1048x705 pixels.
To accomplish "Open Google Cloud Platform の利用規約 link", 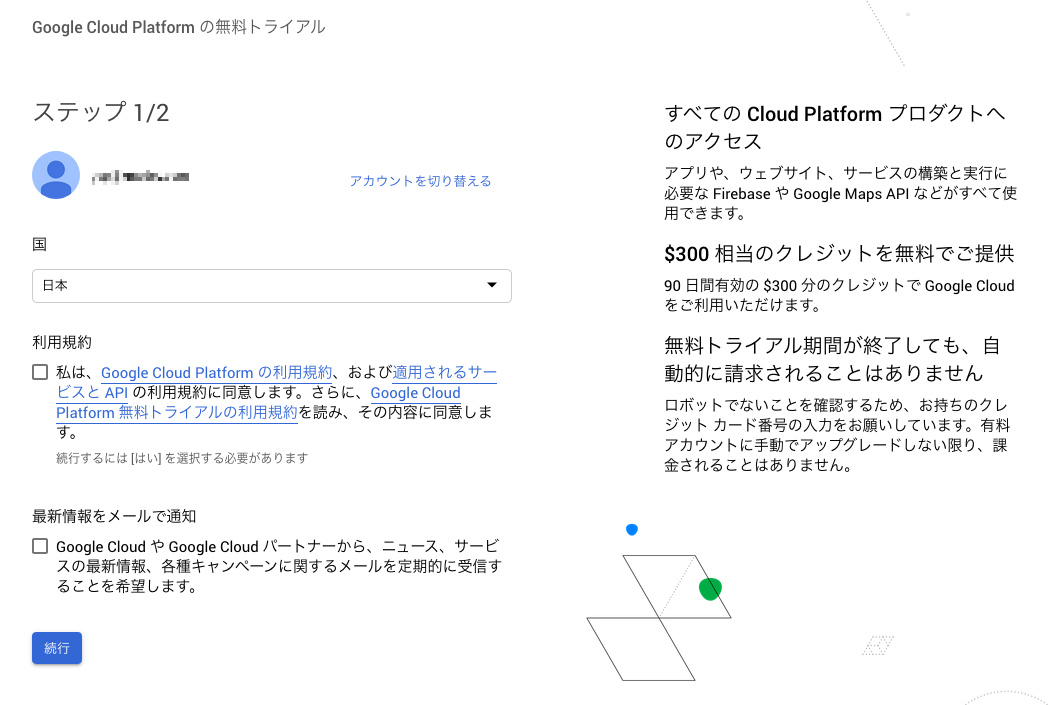I will [217, 373].
